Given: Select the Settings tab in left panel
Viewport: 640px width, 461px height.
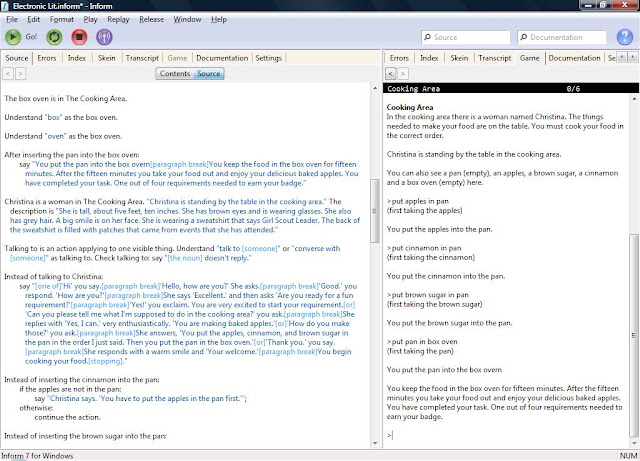Looking at the screenshot, I should [269, 58].
